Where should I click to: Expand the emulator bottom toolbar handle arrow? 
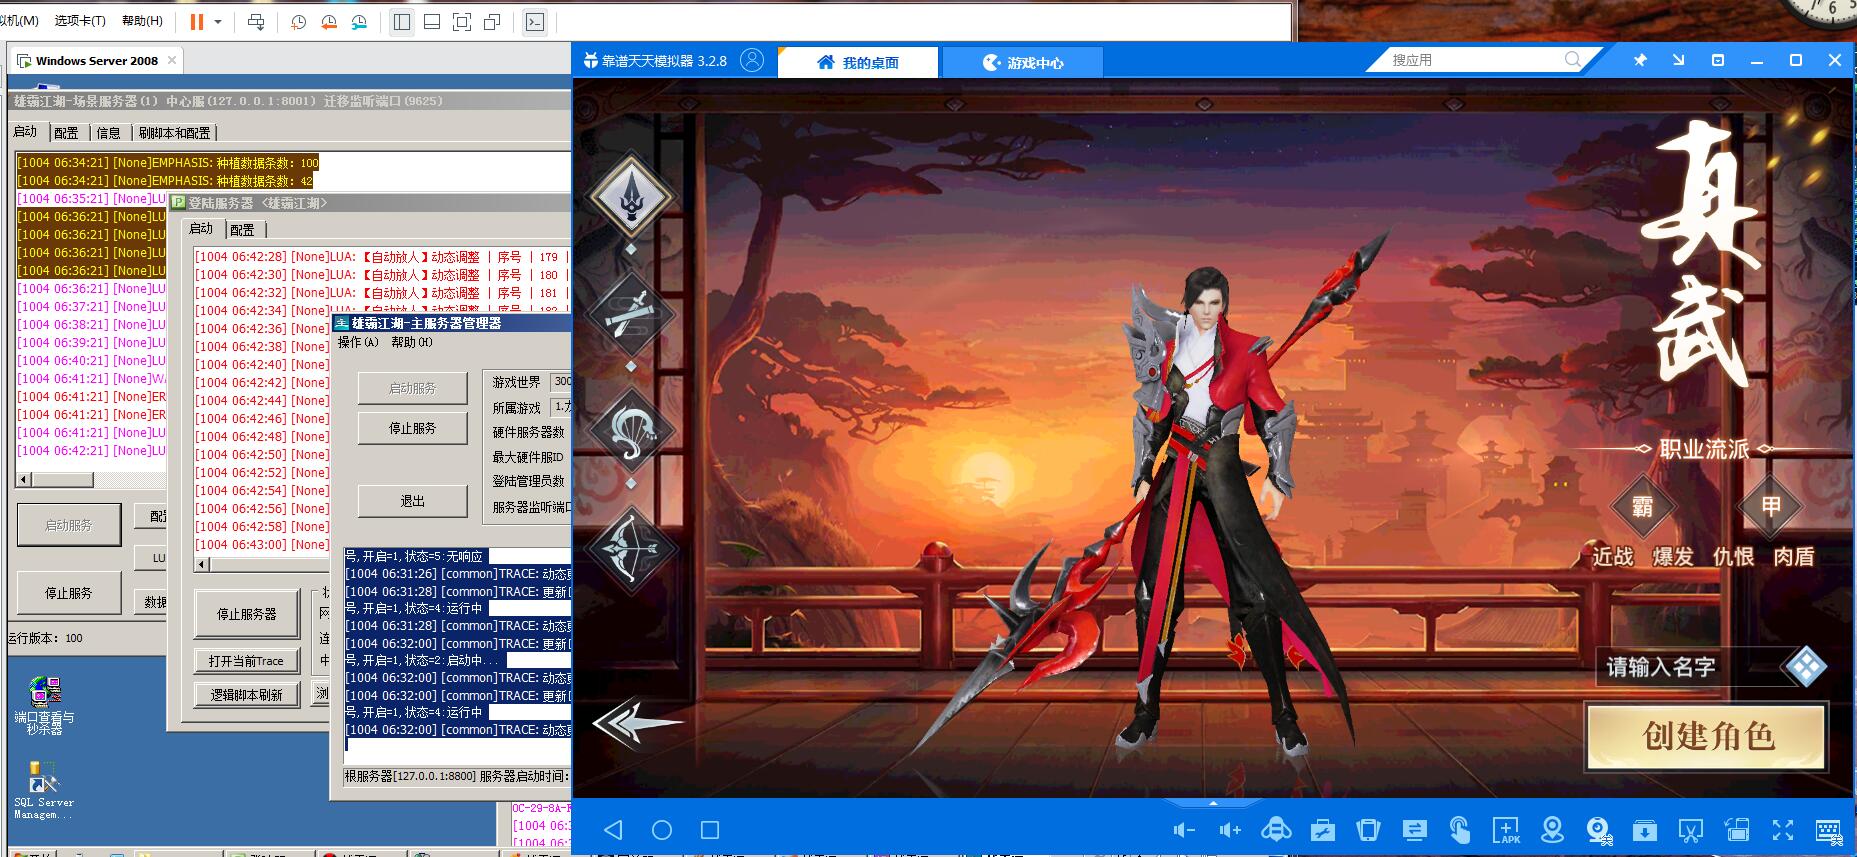click(1213, 803)
